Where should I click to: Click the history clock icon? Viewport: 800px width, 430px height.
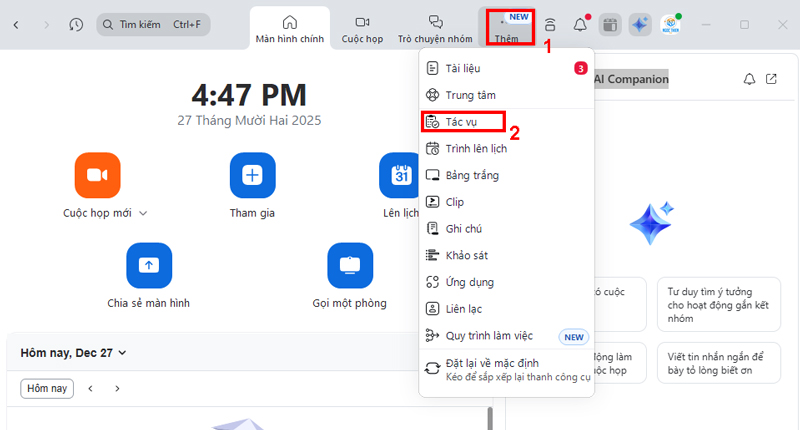pyautogui.click(x=77, y=24)
